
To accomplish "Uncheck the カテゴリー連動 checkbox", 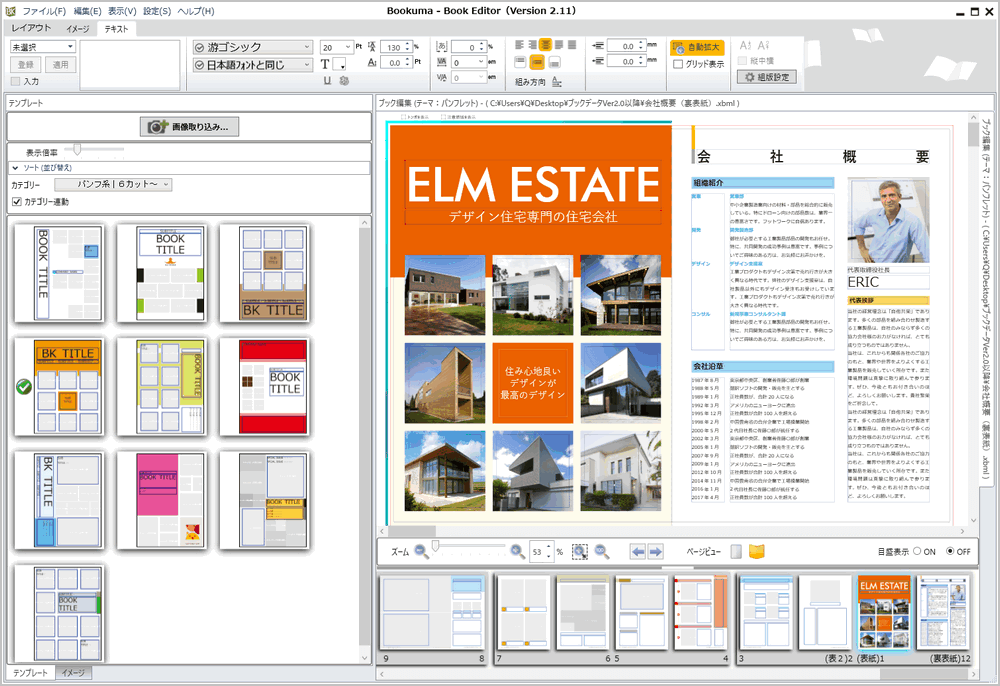I will point(16,202).
